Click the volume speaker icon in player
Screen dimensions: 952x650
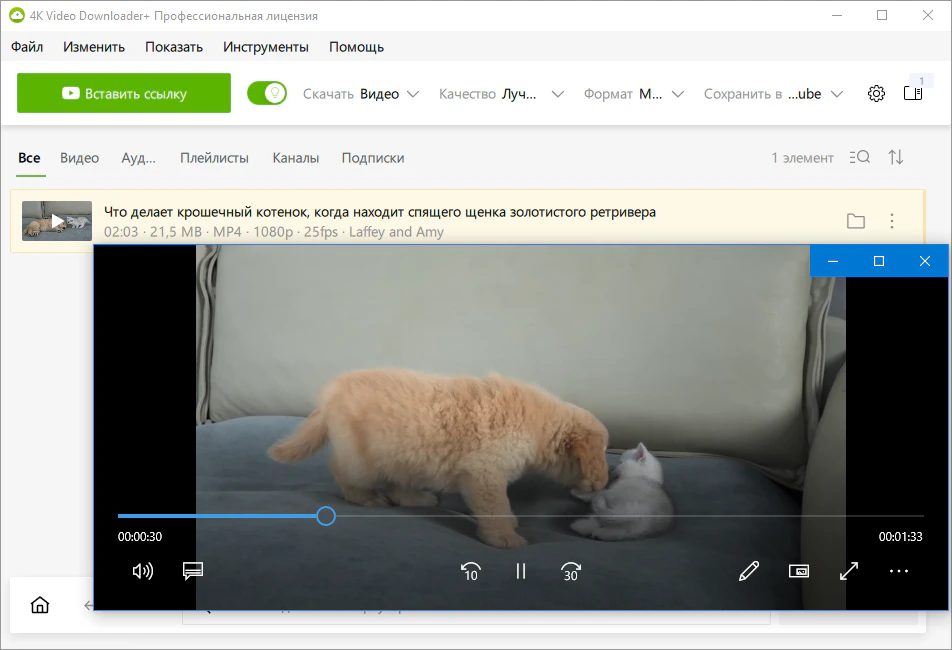(x=143, y=571)
